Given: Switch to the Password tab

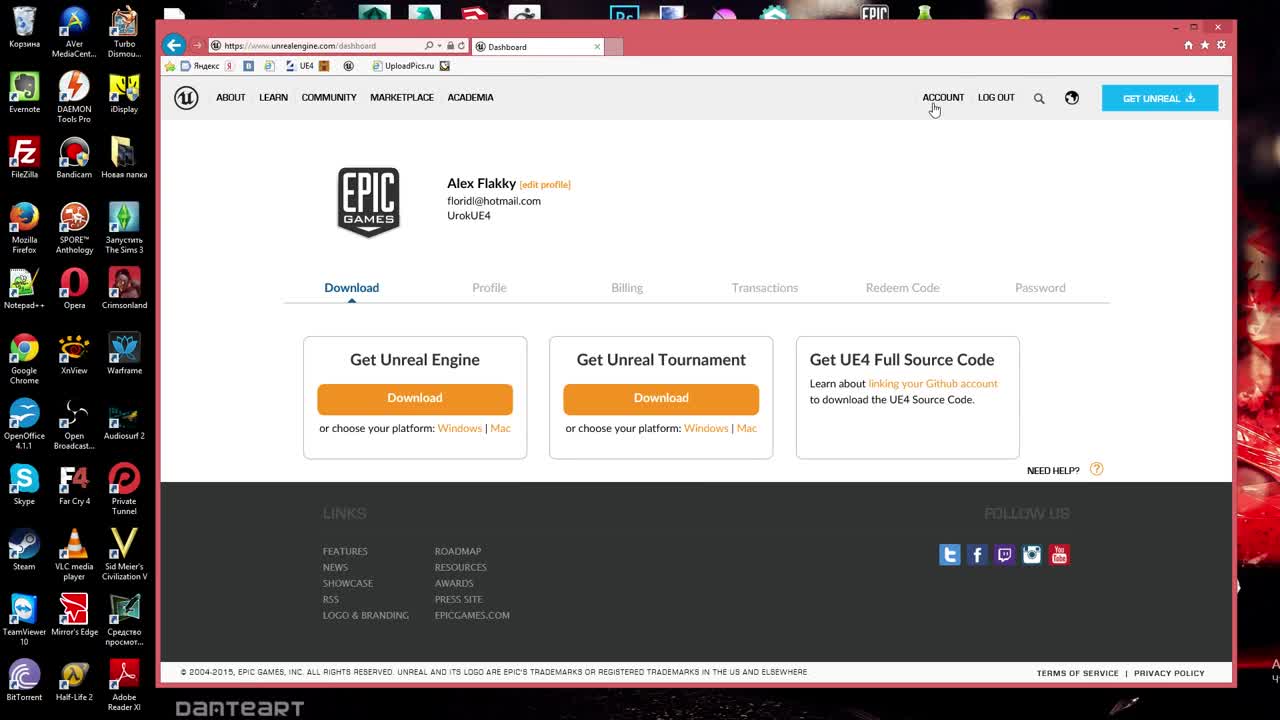Looking at the screenshot, I should (x=1040, y=288).
